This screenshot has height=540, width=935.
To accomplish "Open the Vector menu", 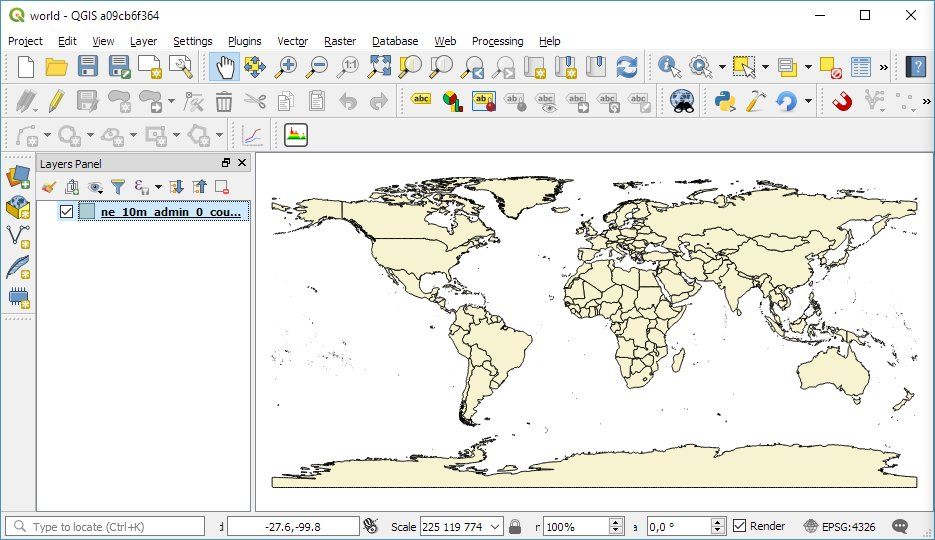I will [x=292, y=41].
